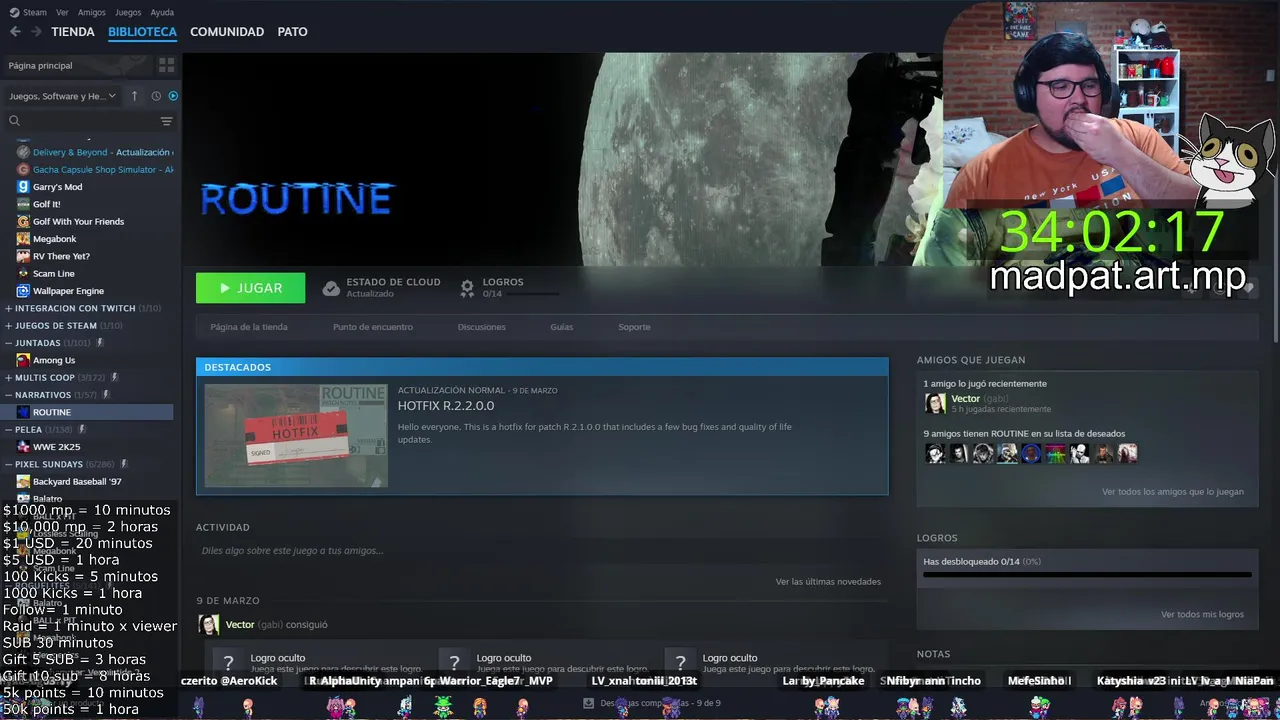Screen dimensions: 1280x720
Task: Toggle the ready-to-play filter icon
Action: coord(173,96)
